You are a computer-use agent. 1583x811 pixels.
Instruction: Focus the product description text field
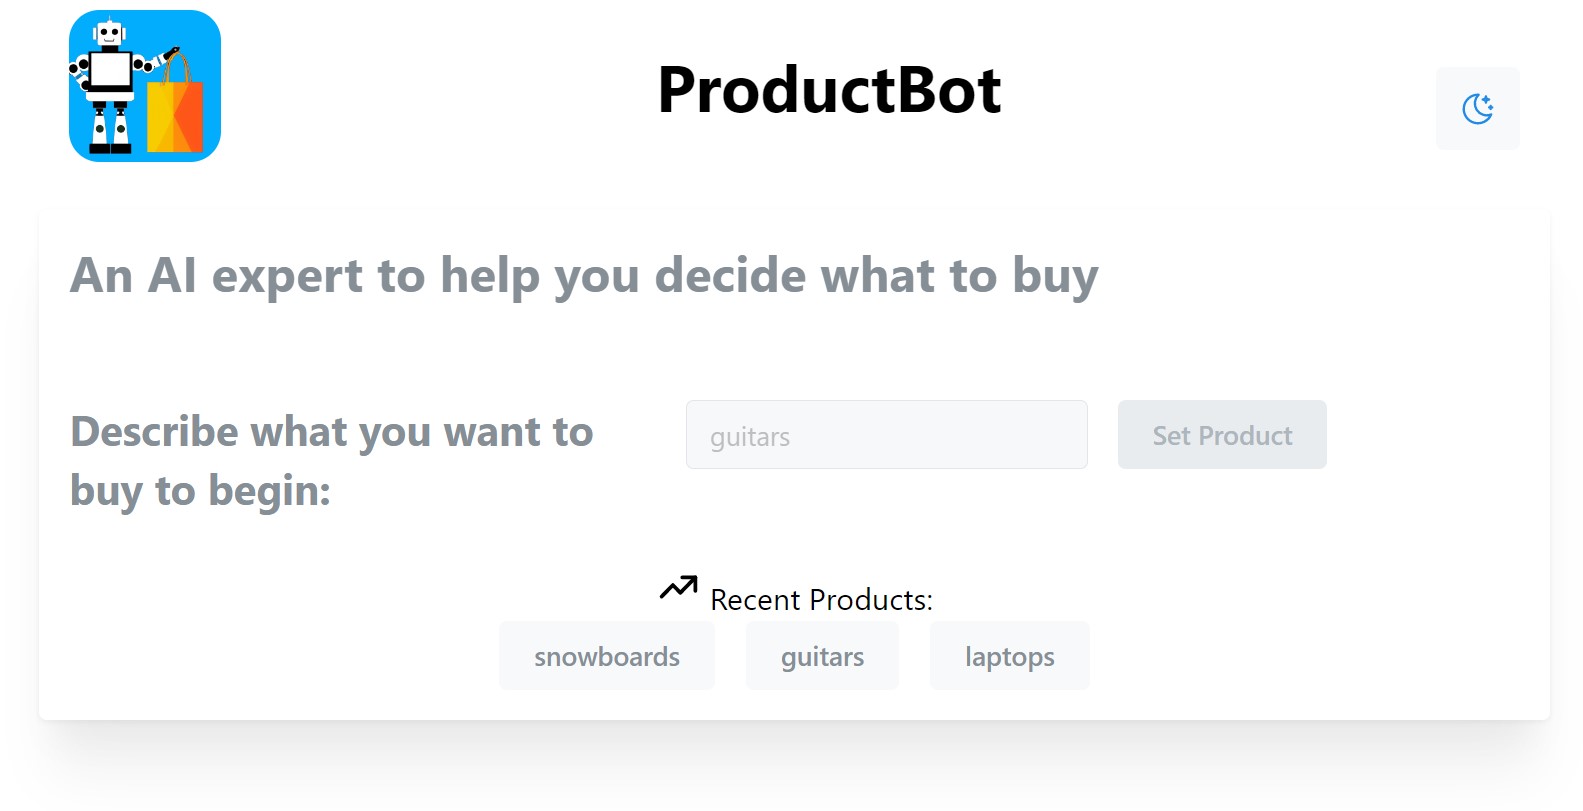[886, 435]
